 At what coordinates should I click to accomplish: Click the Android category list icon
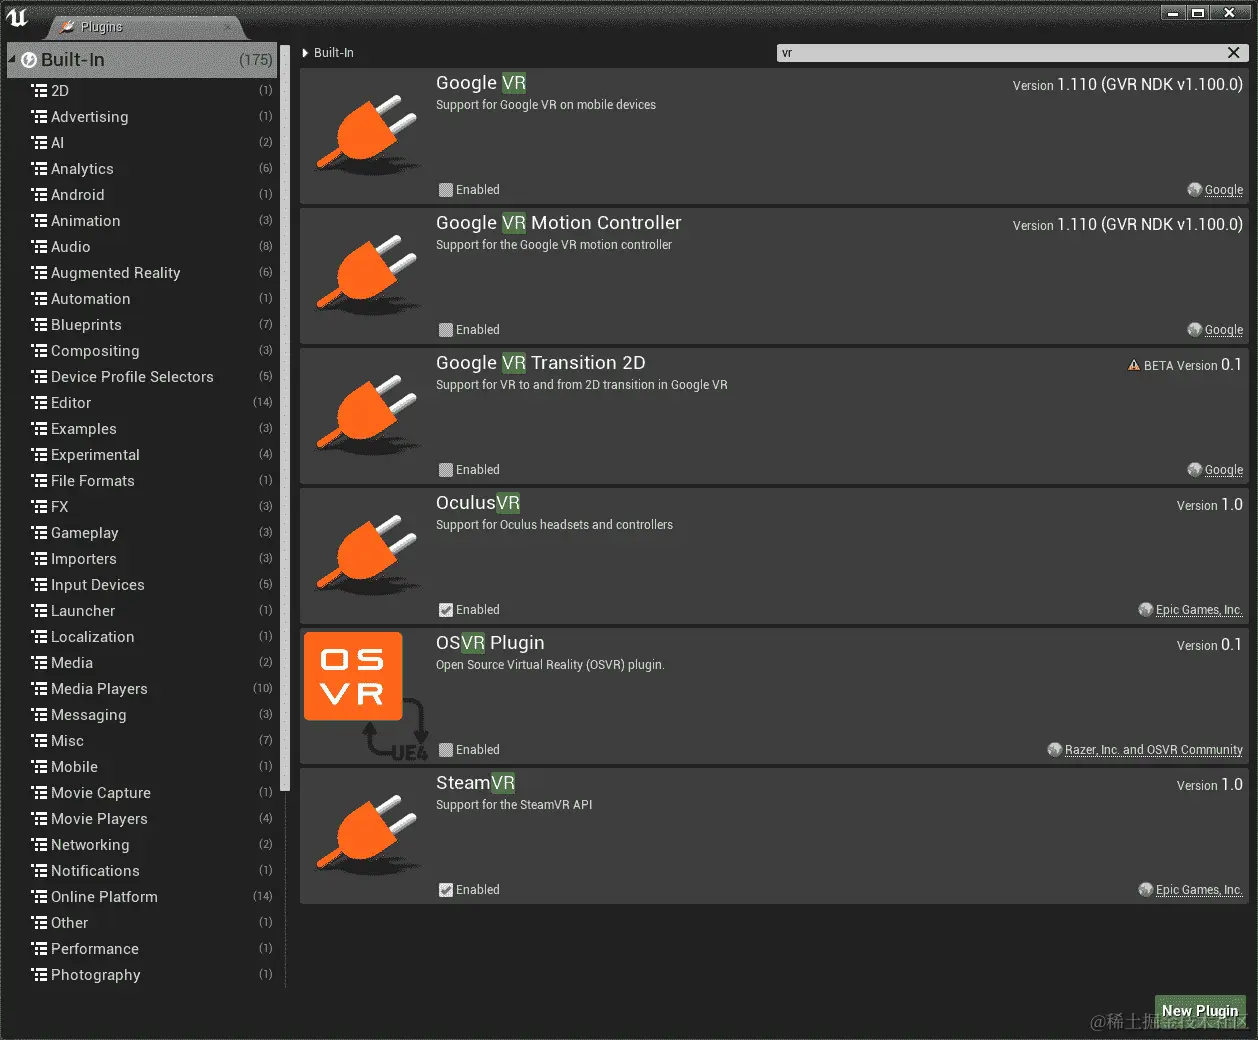point(39,194)
